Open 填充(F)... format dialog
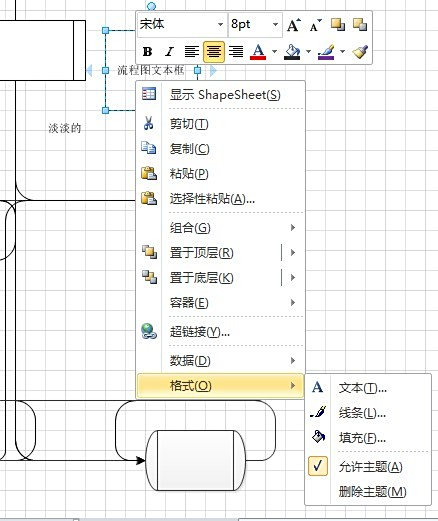Viewport: 438px width, 521px height. [368, 438]
